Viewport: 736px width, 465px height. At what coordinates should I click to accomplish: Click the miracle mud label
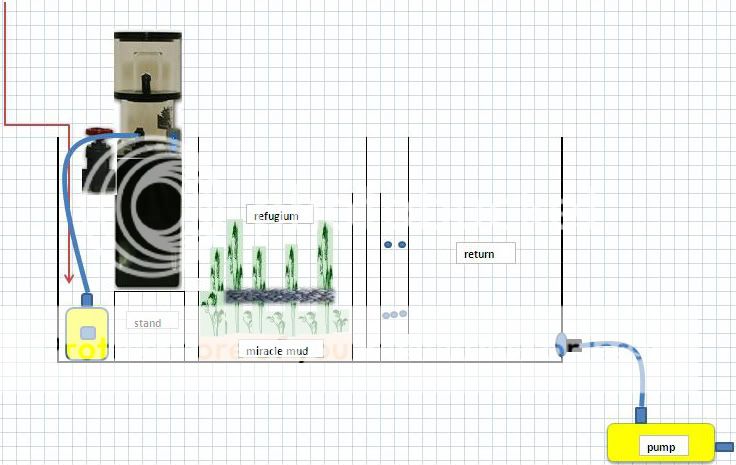[x=280, y=350]
